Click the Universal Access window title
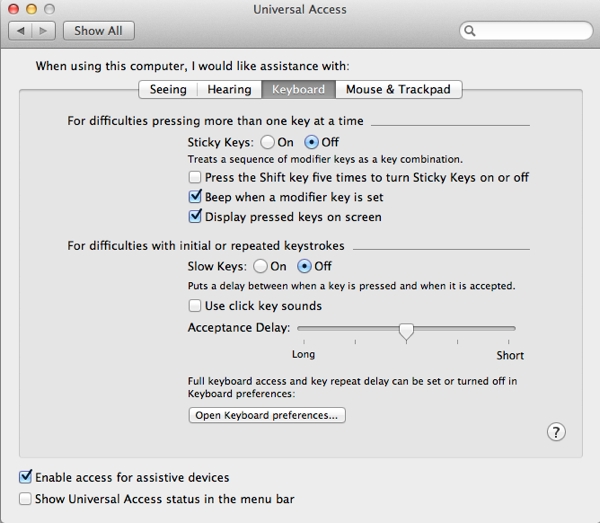Viewport: 600px width, 523px height. tap(300, 9)
